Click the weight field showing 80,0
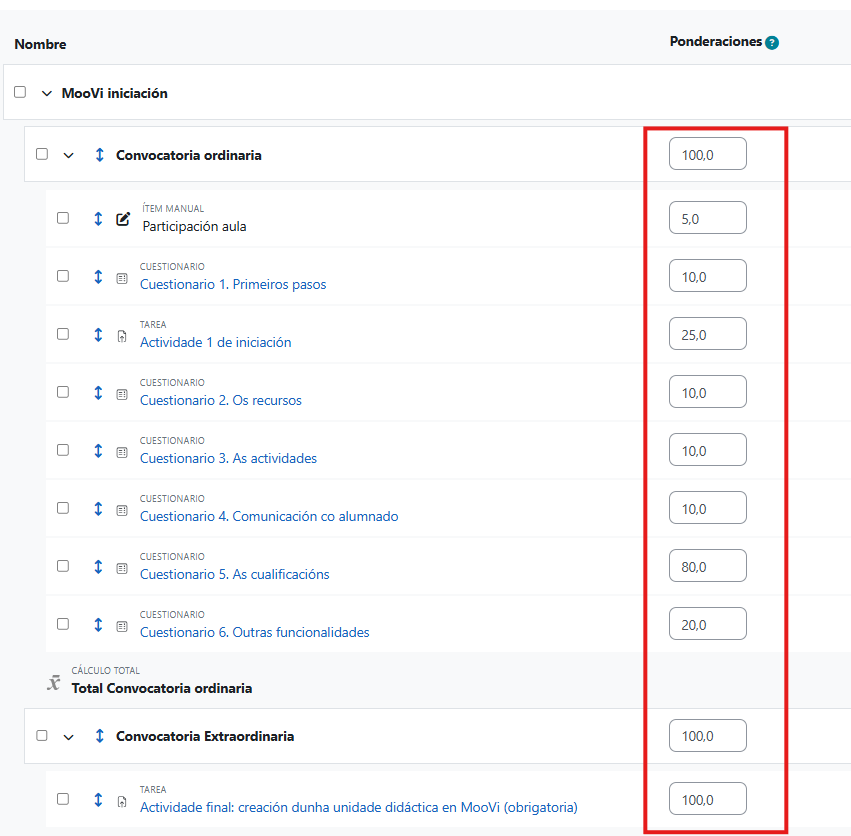 (707, 566)
